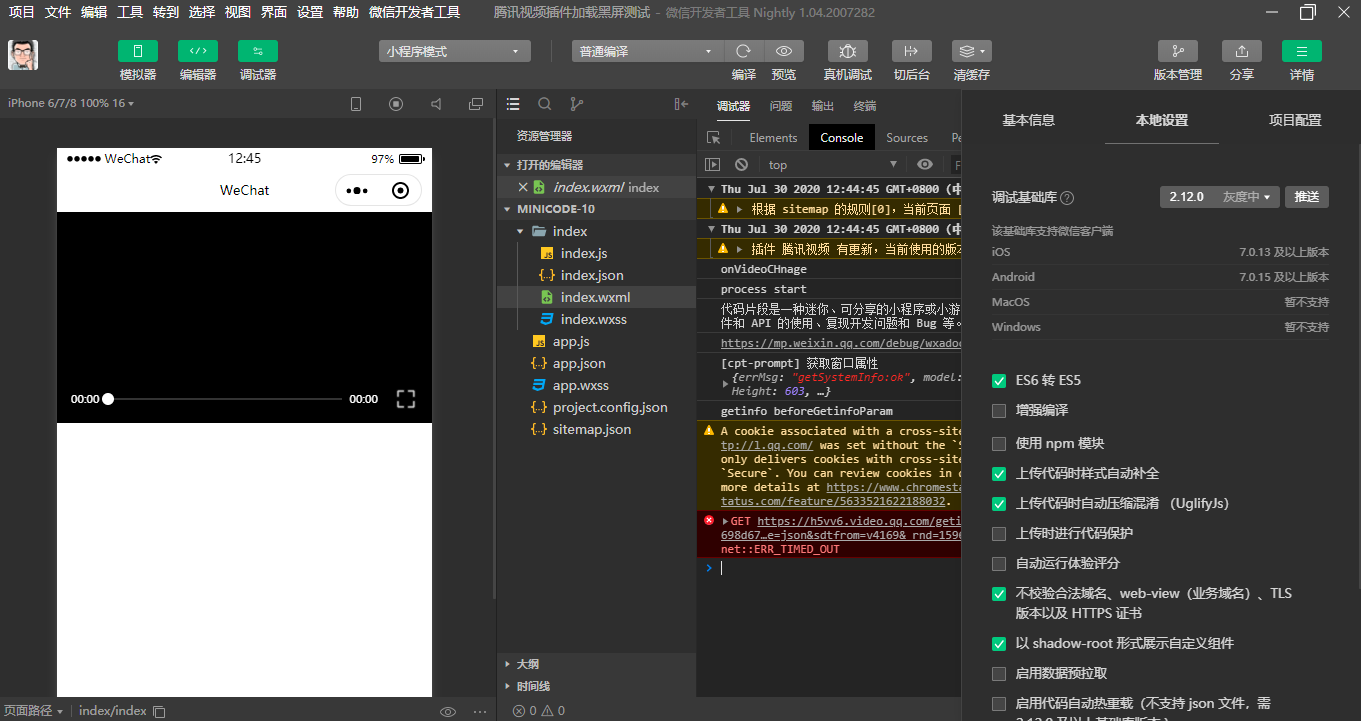Click fullscreen icon on video player
This screenshot has height=721, width=1361.
pyautogui.click(x=406, y=399)
